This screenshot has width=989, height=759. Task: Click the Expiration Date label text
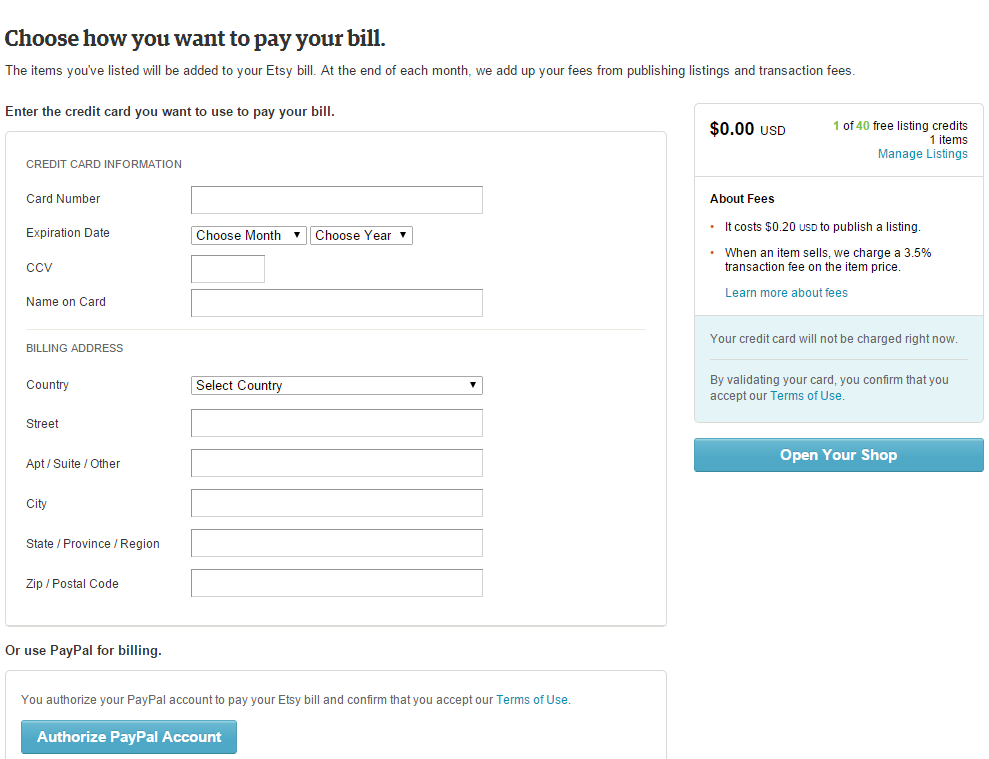pos(68,233)
